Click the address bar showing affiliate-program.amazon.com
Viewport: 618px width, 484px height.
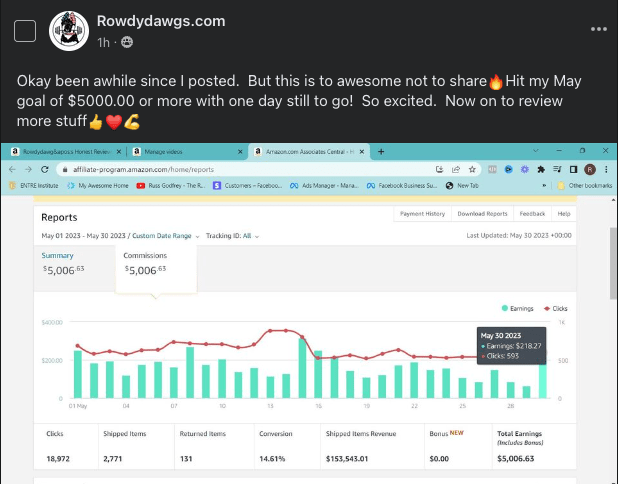coord(268,169)
